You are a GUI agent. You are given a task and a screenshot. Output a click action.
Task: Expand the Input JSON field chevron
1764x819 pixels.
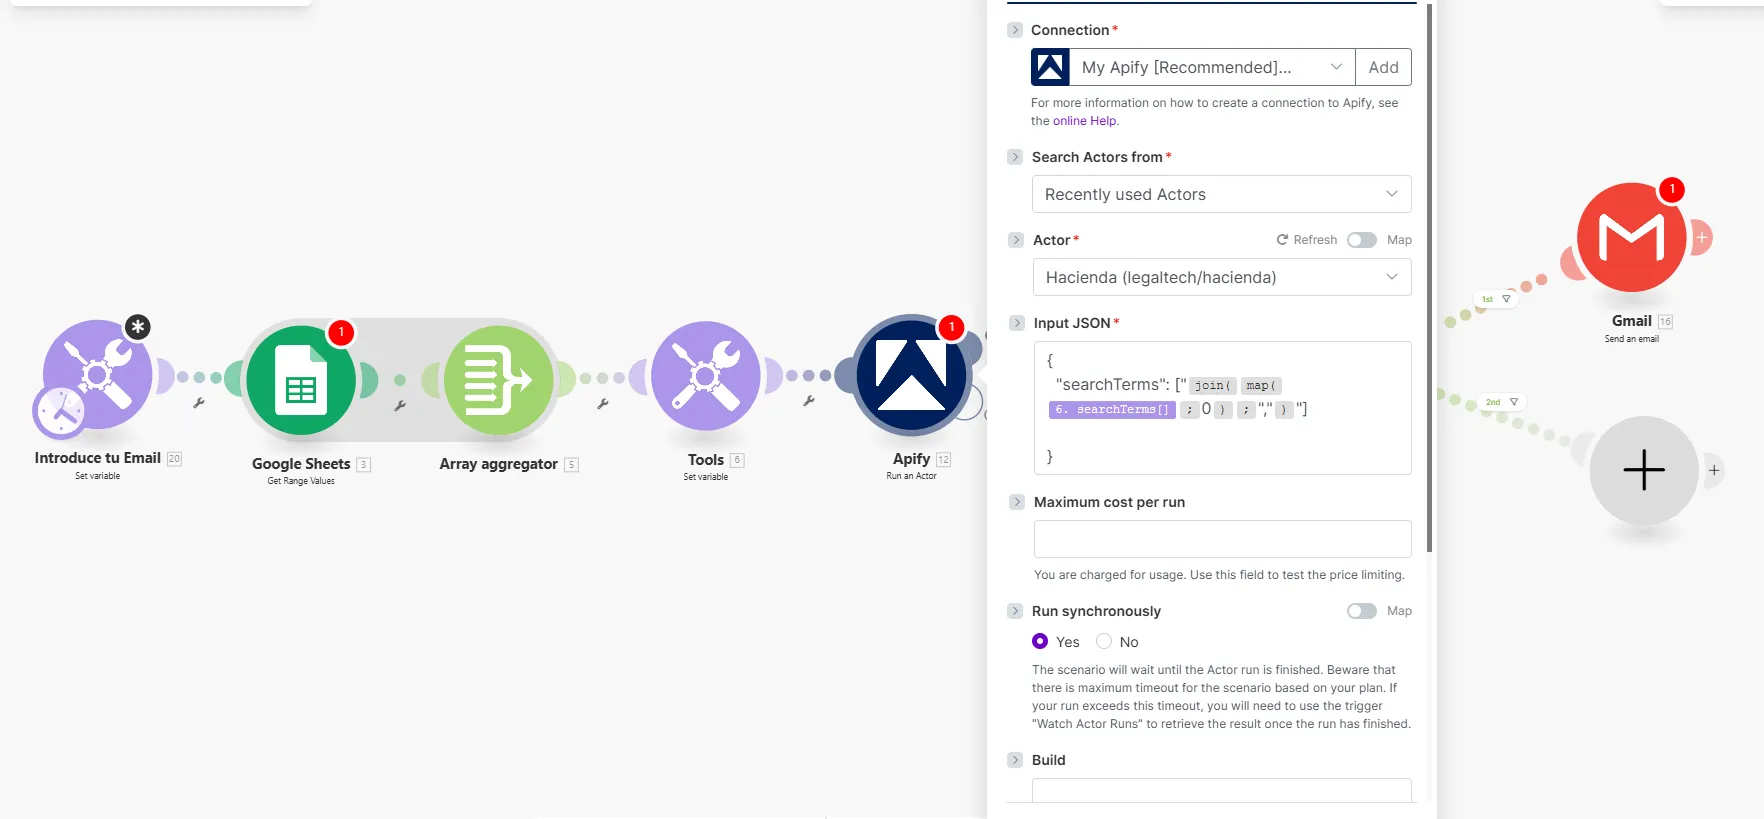(1017, 323)
